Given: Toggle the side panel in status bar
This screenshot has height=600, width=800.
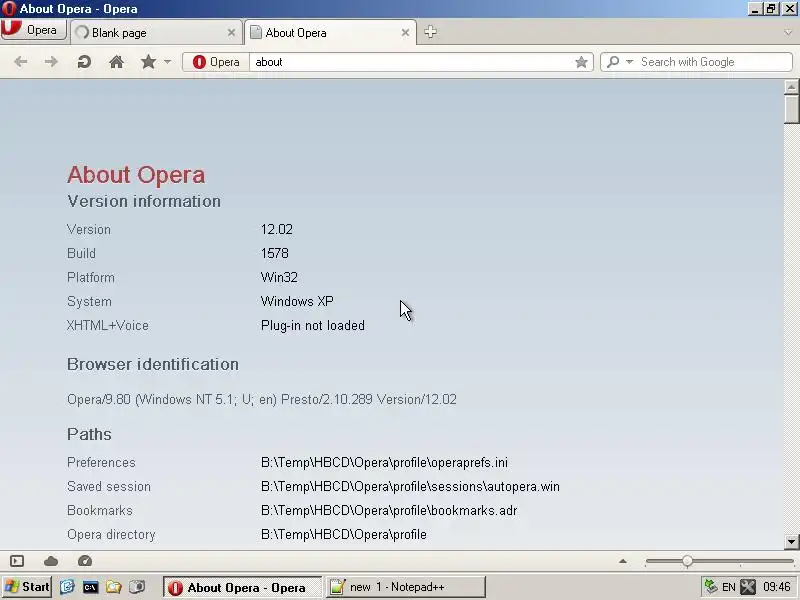Looking at the screenshot, I should (x=17, y=561).
